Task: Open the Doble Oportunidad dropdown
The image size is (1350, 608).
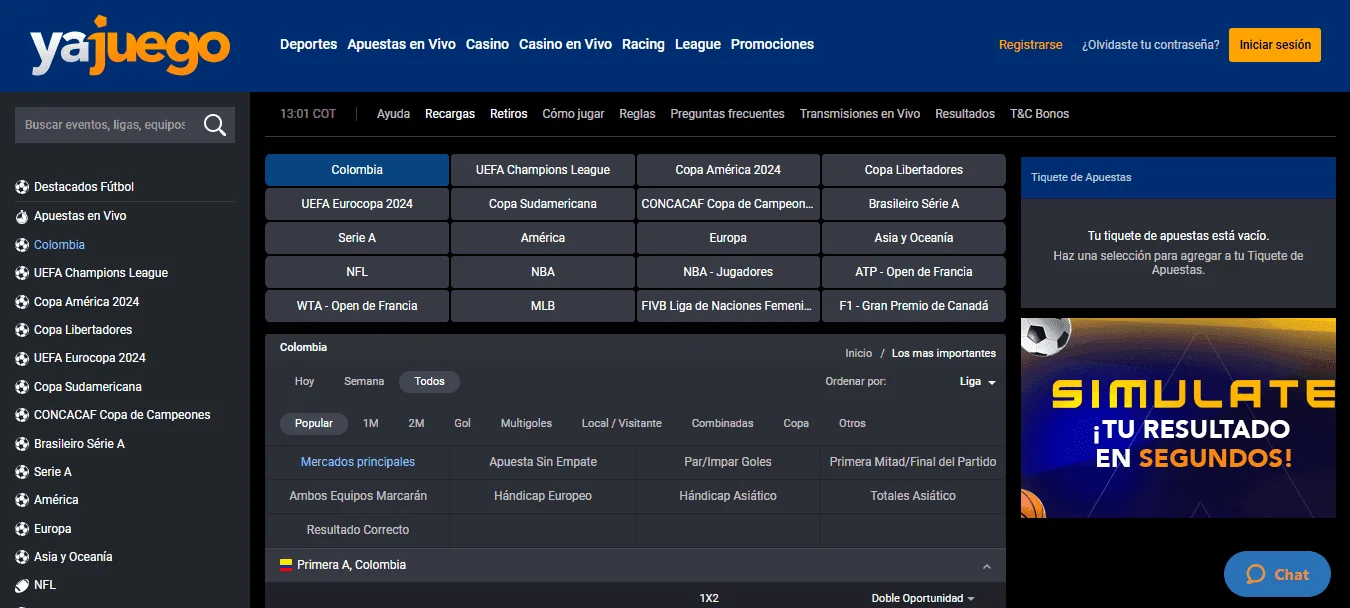Action: tap(923, 598)
